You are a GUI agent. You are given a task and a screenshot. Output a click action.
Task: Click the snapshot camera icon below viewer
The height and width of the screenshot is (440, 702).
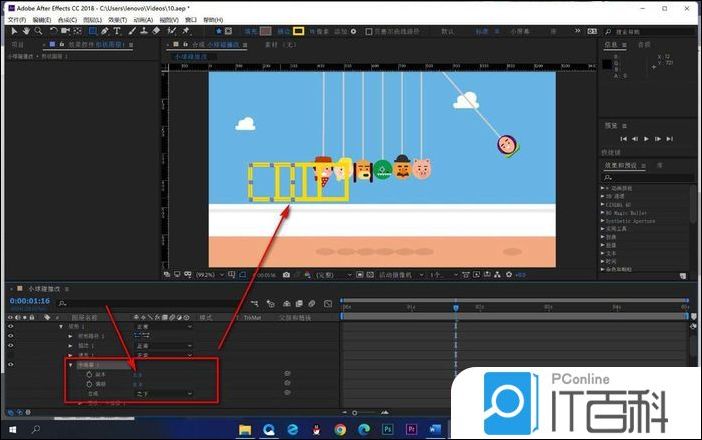click(x=286, y=274)
